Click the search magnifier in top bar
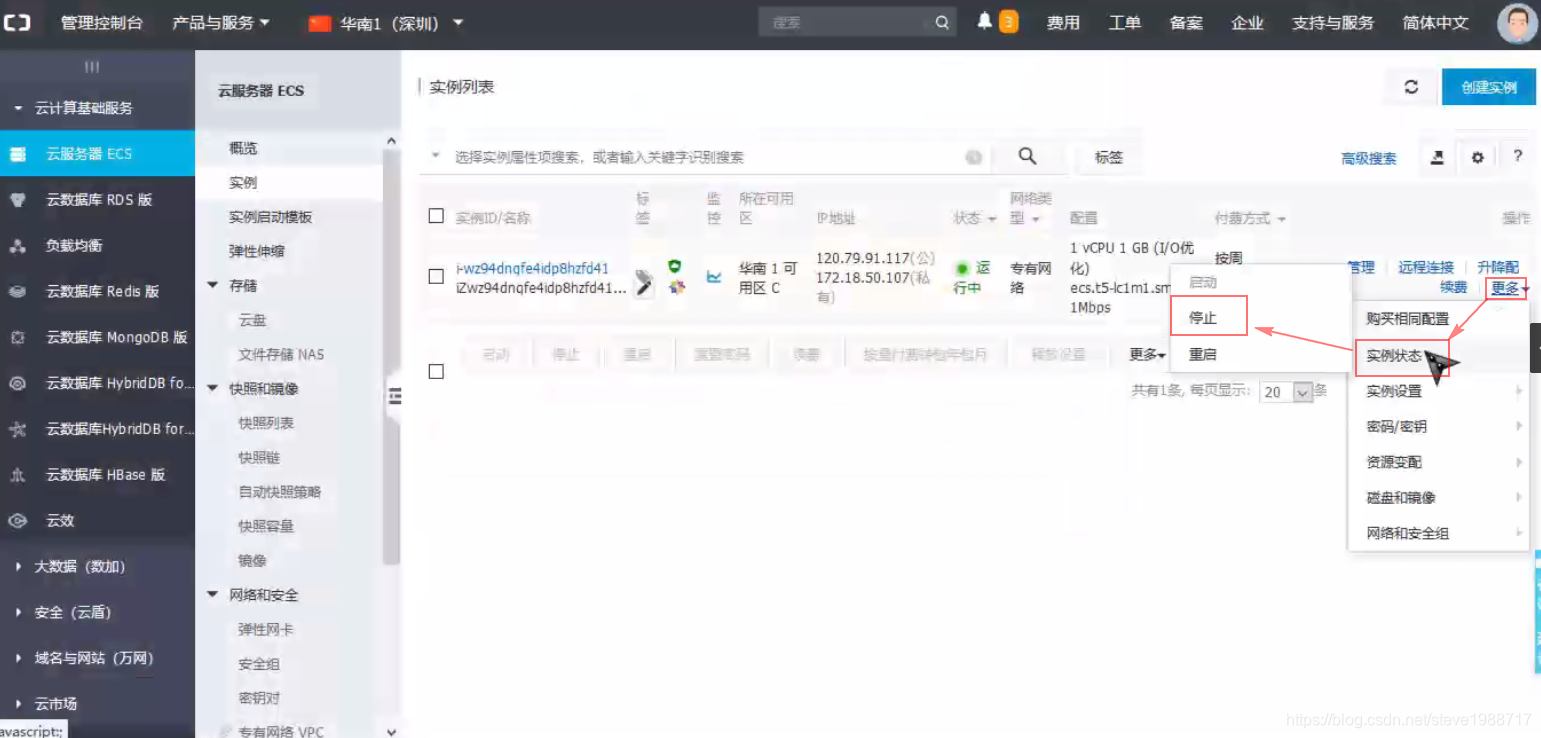This screenshot has height=738, width=1541. pos(942,22)
